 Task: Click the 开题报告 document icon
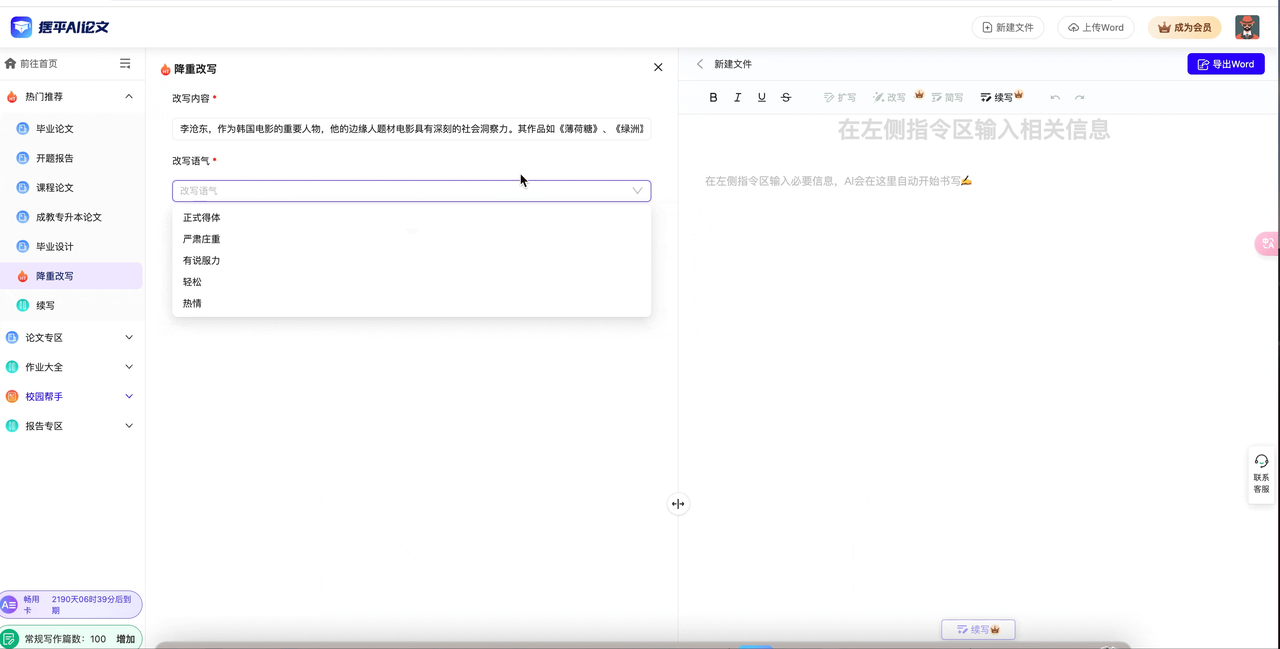coord(23,158)
